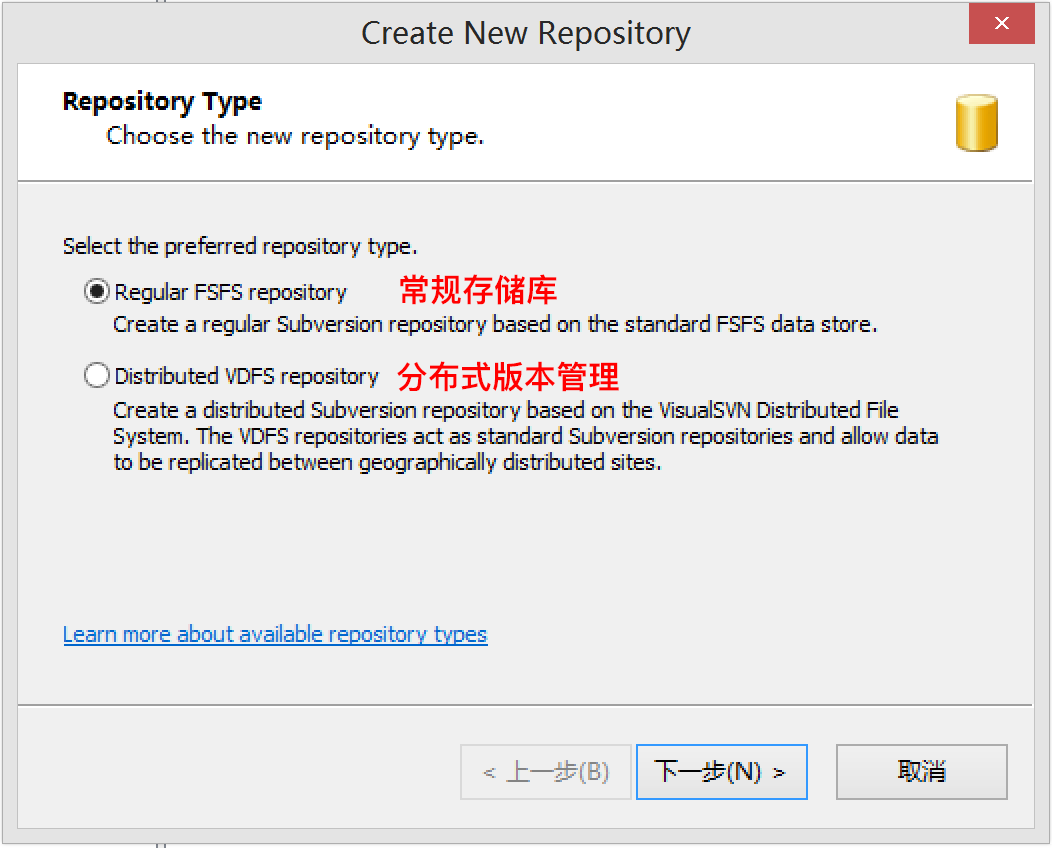This screenshot has width=1052, height=848.
Task: Click the 'Regular FSFS repository' label text
Action: 231,292
